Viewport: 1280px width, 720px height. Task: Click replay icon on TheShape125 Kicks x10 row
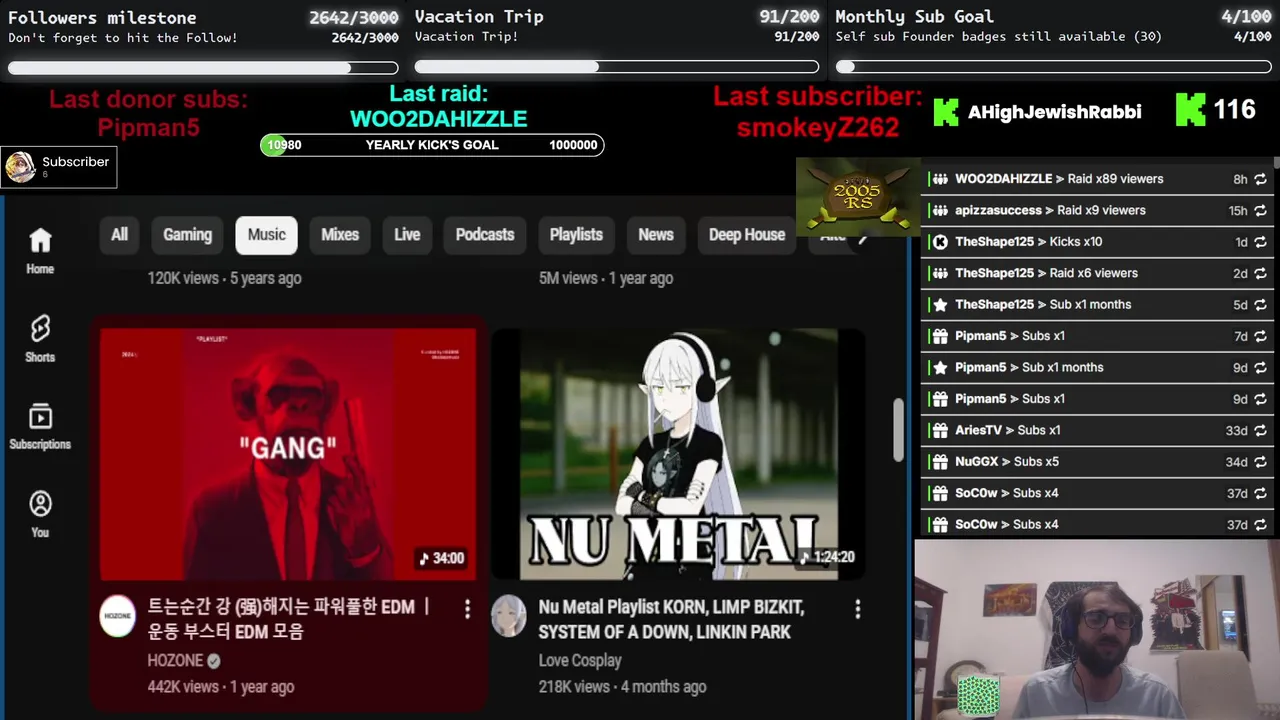click(1260, 242)
